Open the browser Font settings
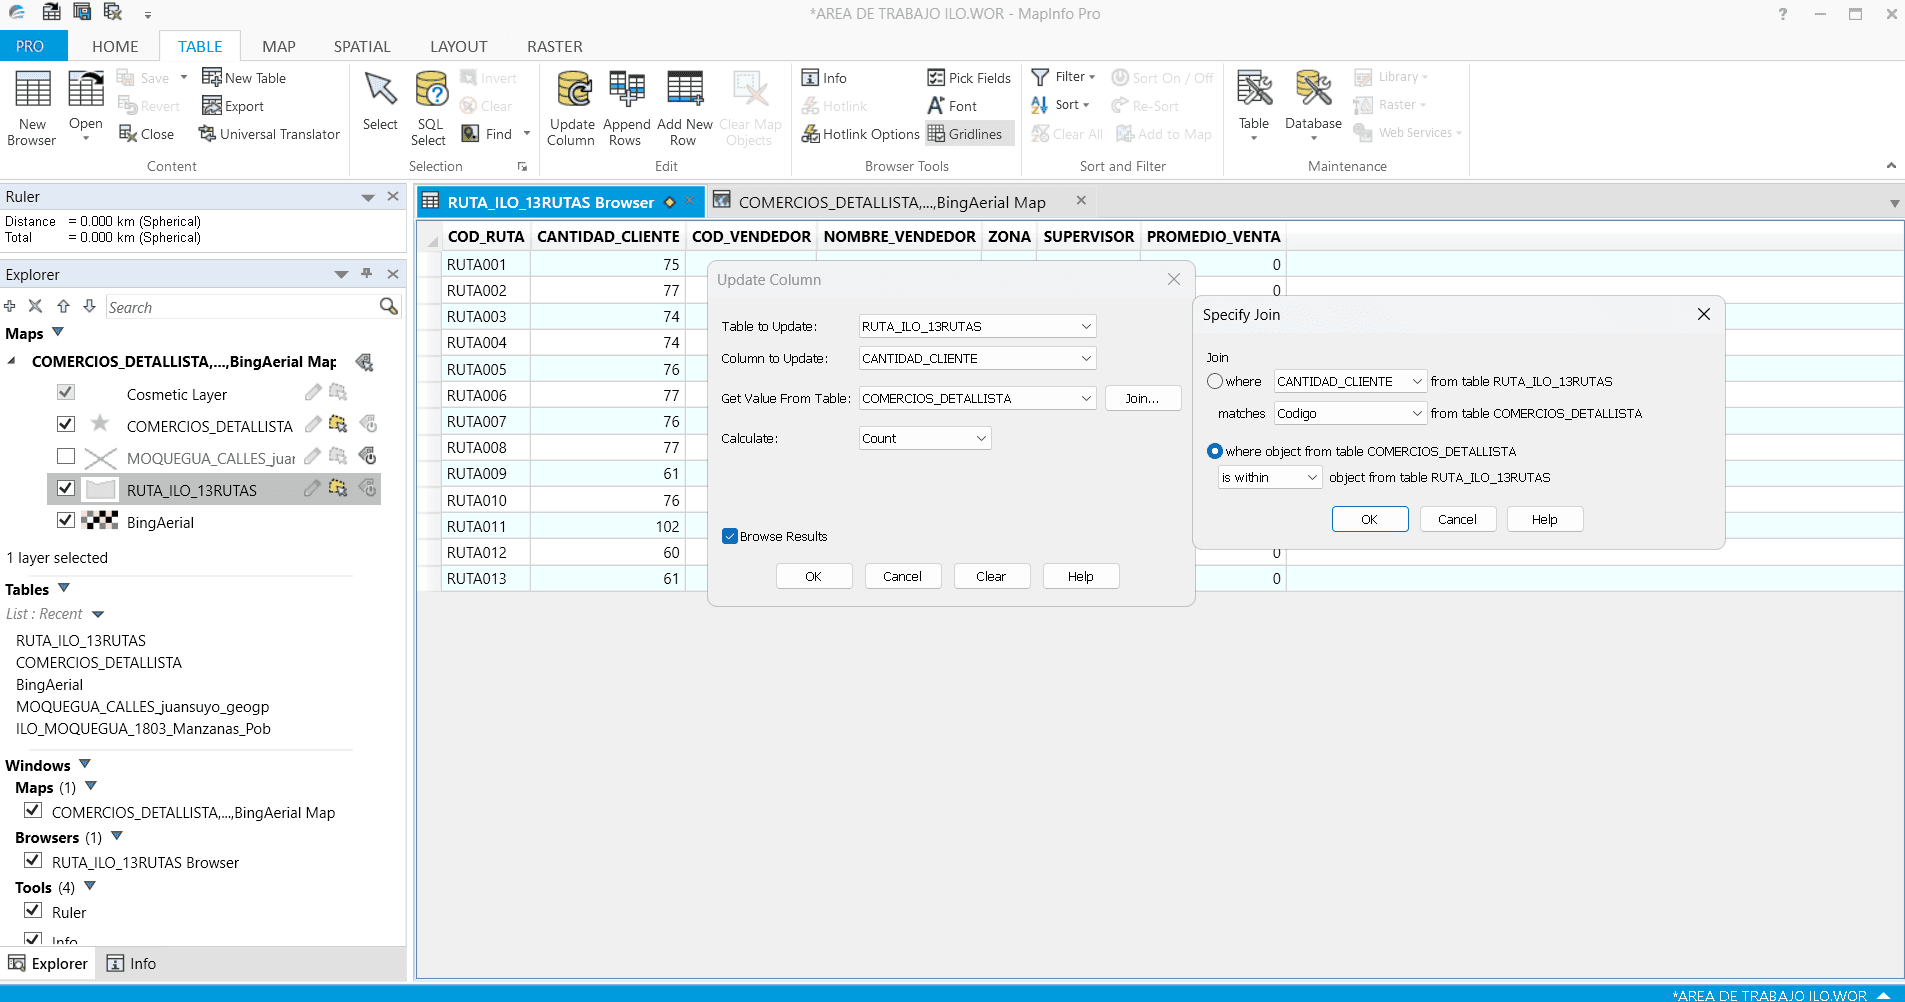Image resolution: width=1905 pixels, height=1002 pixels. (x=952, y=105)
